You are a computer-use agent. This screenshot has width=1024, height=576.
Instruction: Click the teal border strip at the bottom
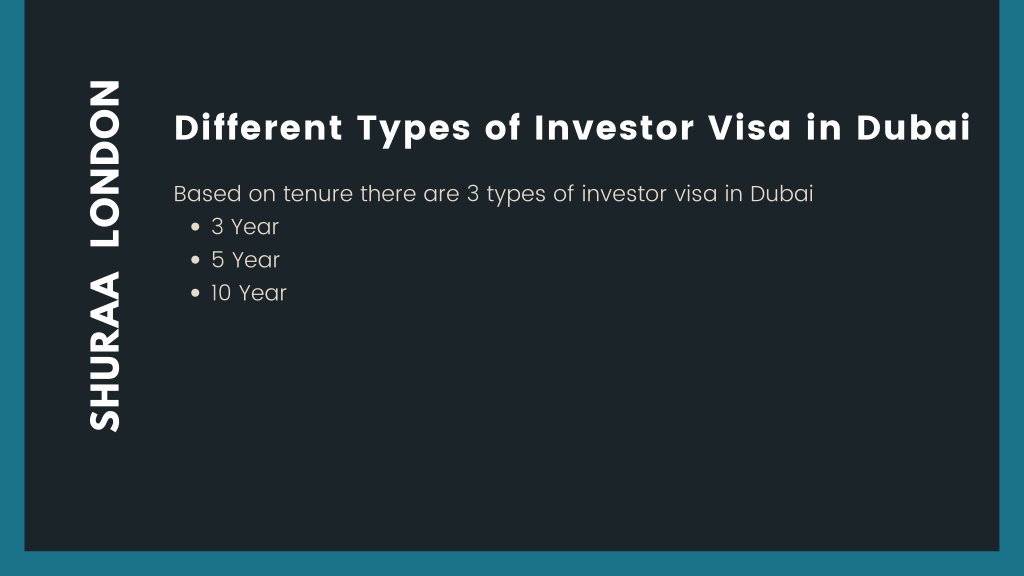[x=512, y=564]
